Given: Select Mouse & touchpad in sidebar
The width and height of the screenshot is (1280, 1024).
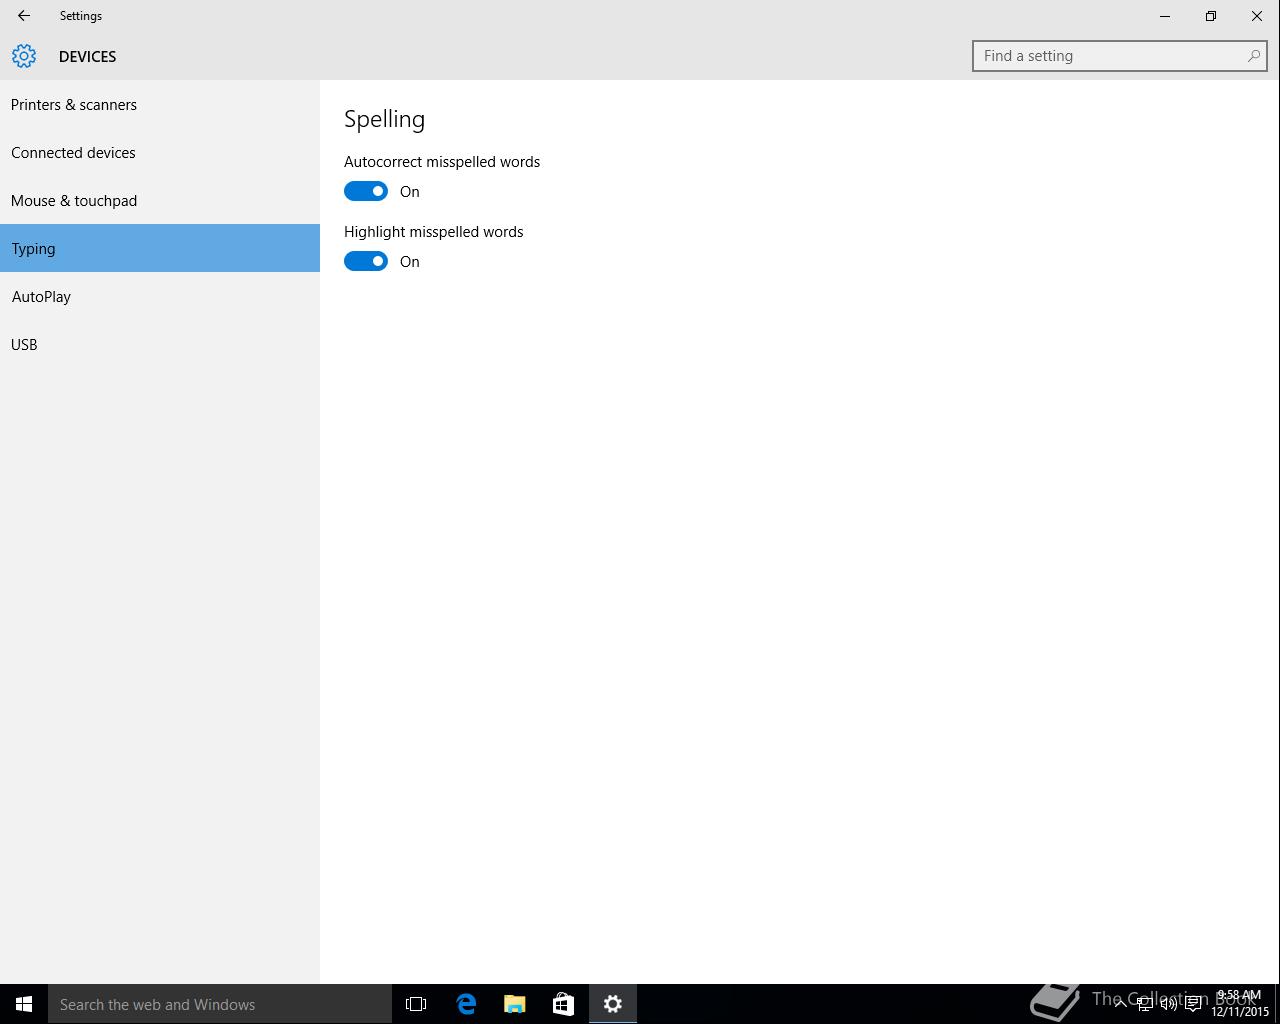Looking at the screenshot, I should 160,200.
